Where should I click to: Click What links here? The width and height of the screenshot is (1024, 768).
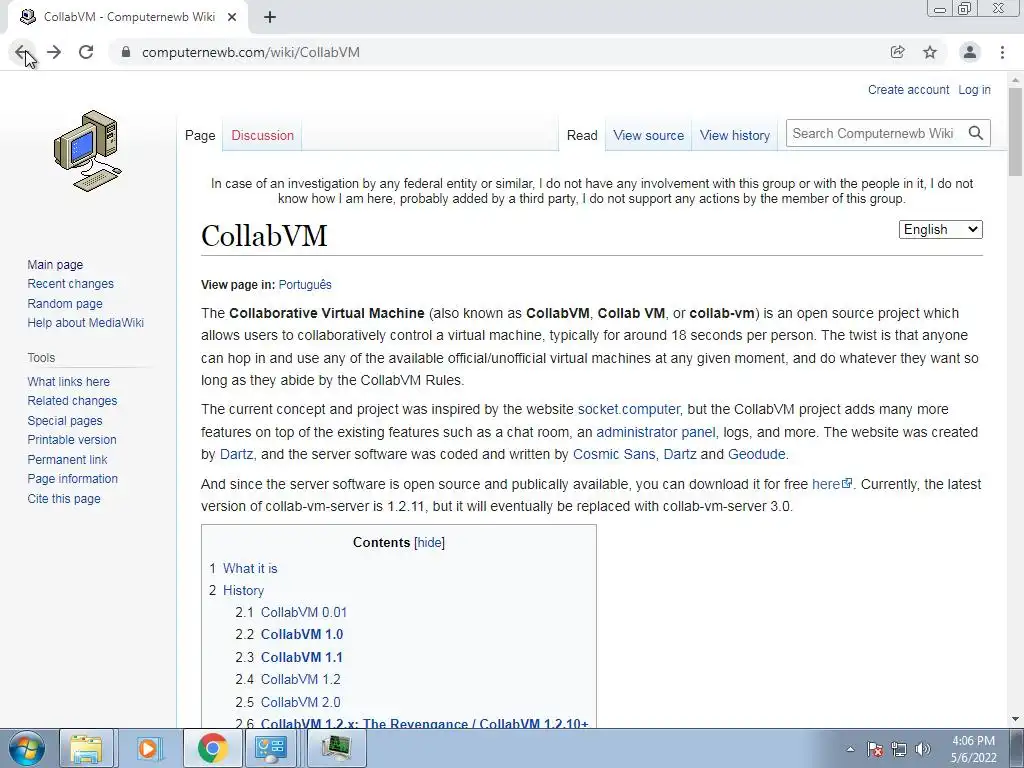coord(69,381)
